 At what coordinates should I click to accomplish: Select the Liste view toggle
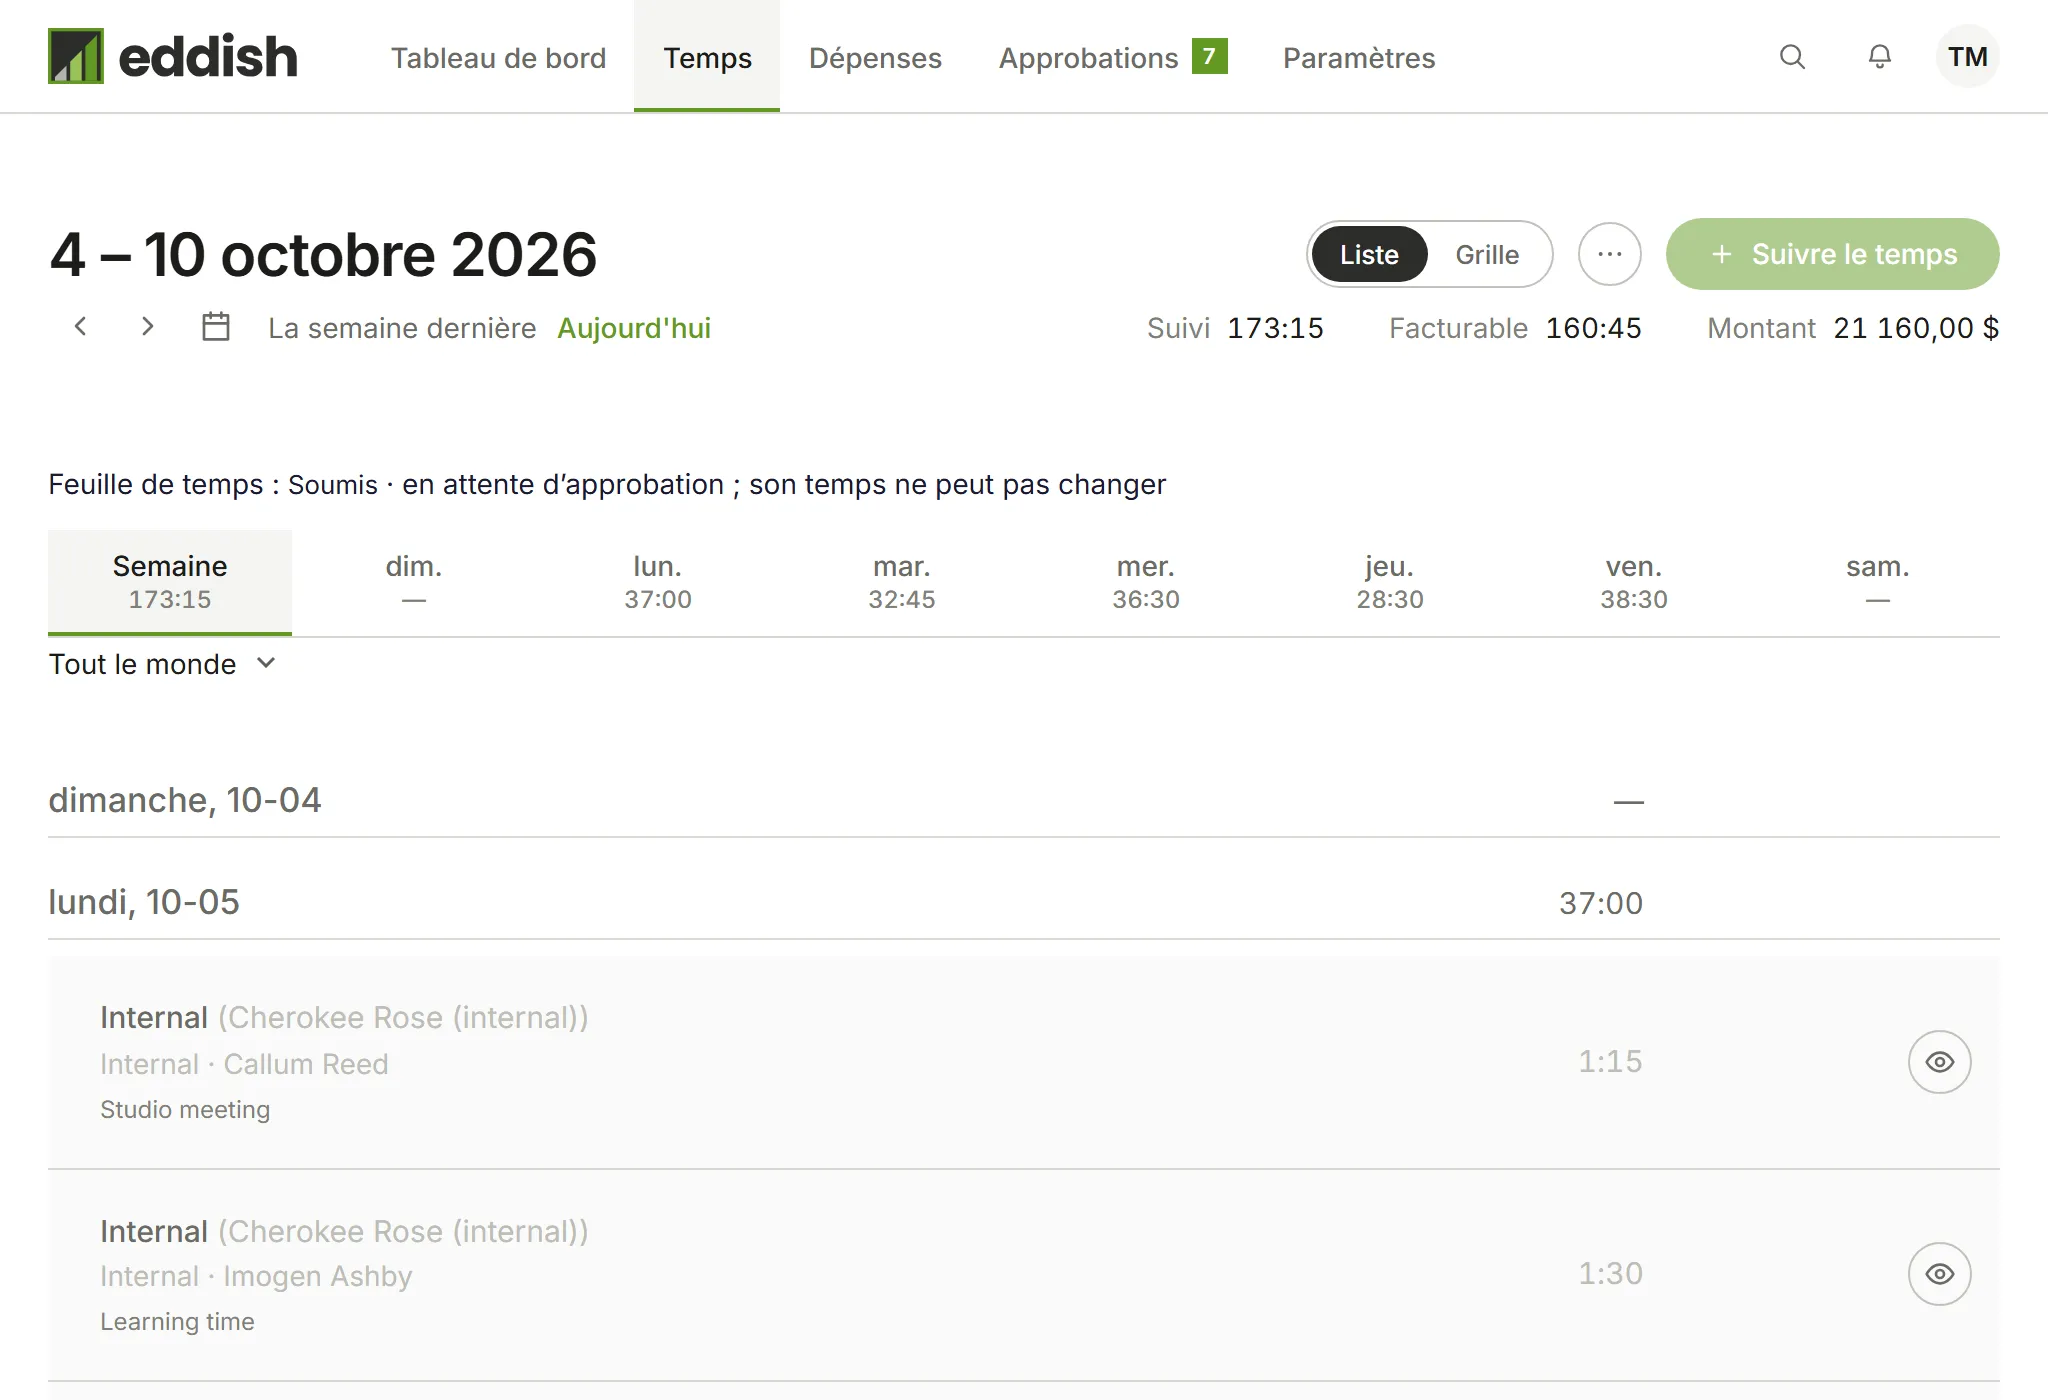[1369, 255]
